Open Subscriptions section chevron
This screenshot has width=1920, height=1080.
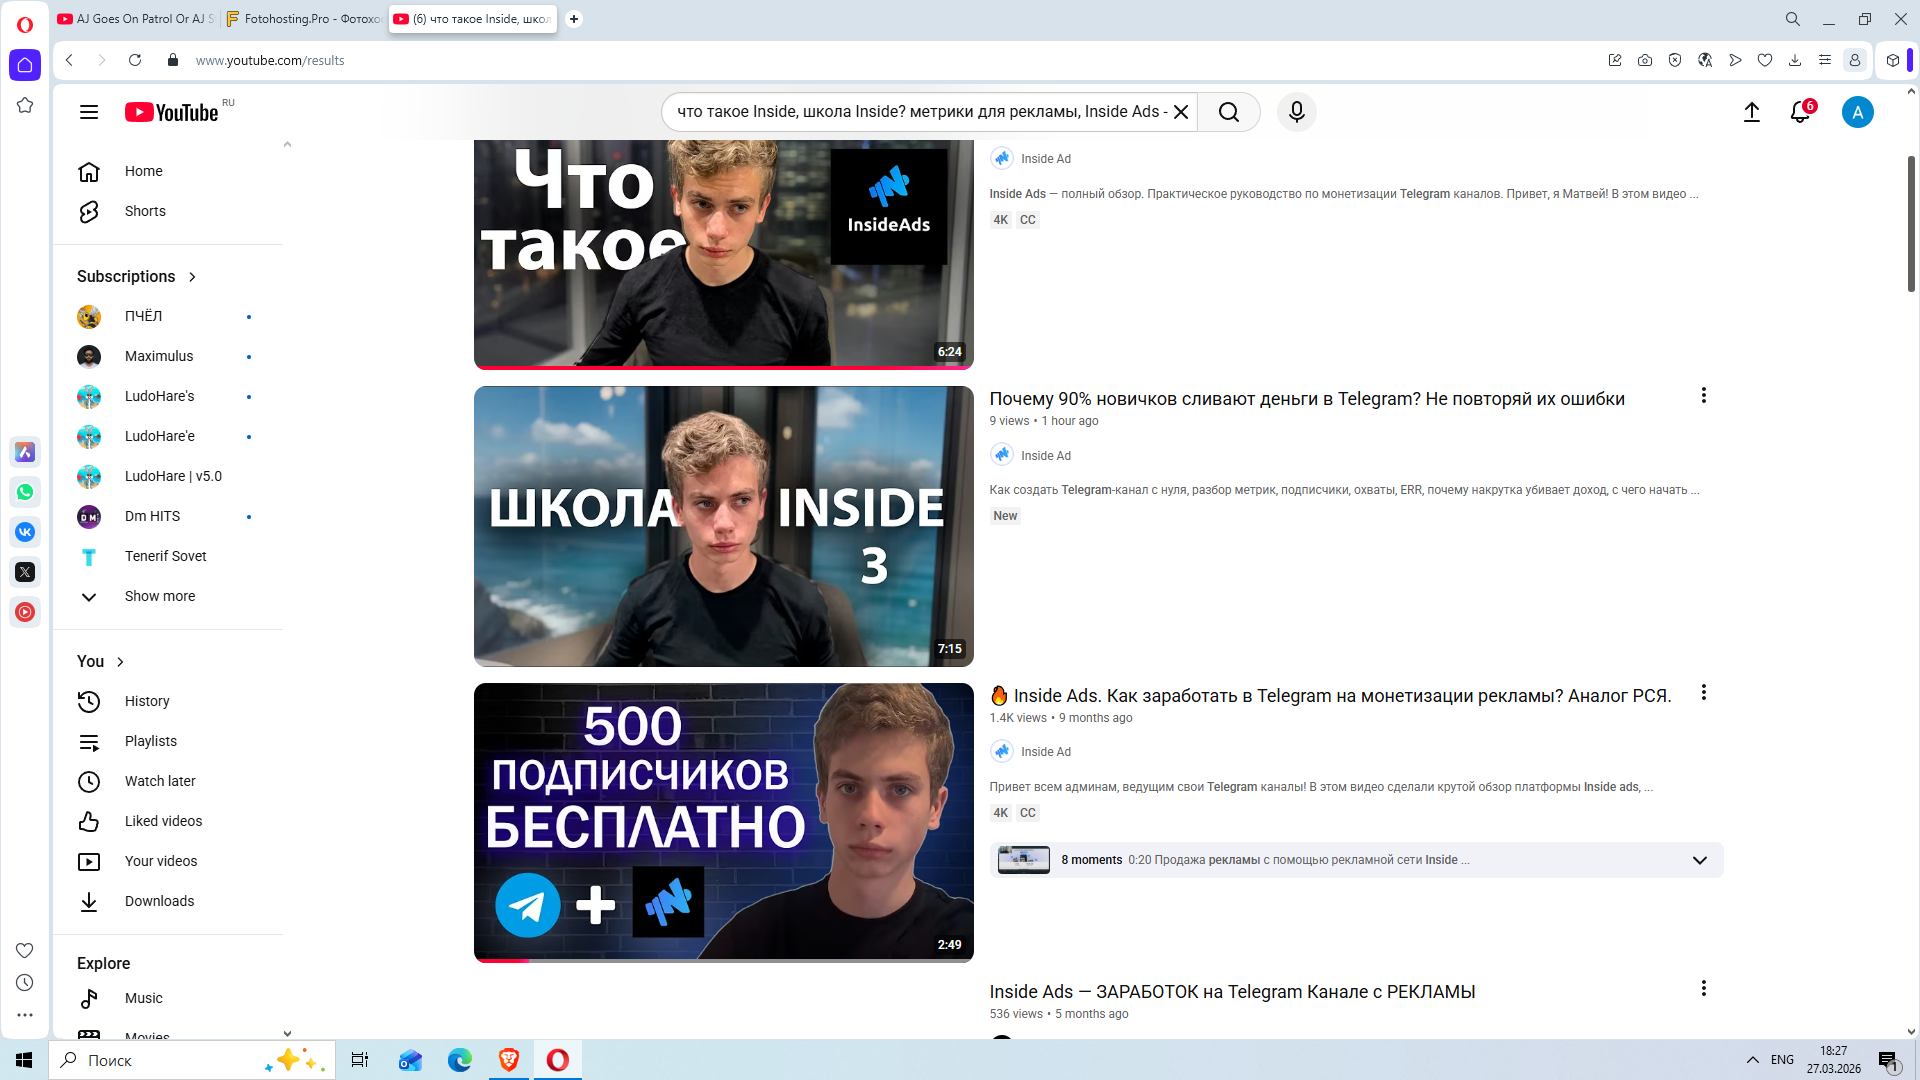192,277
